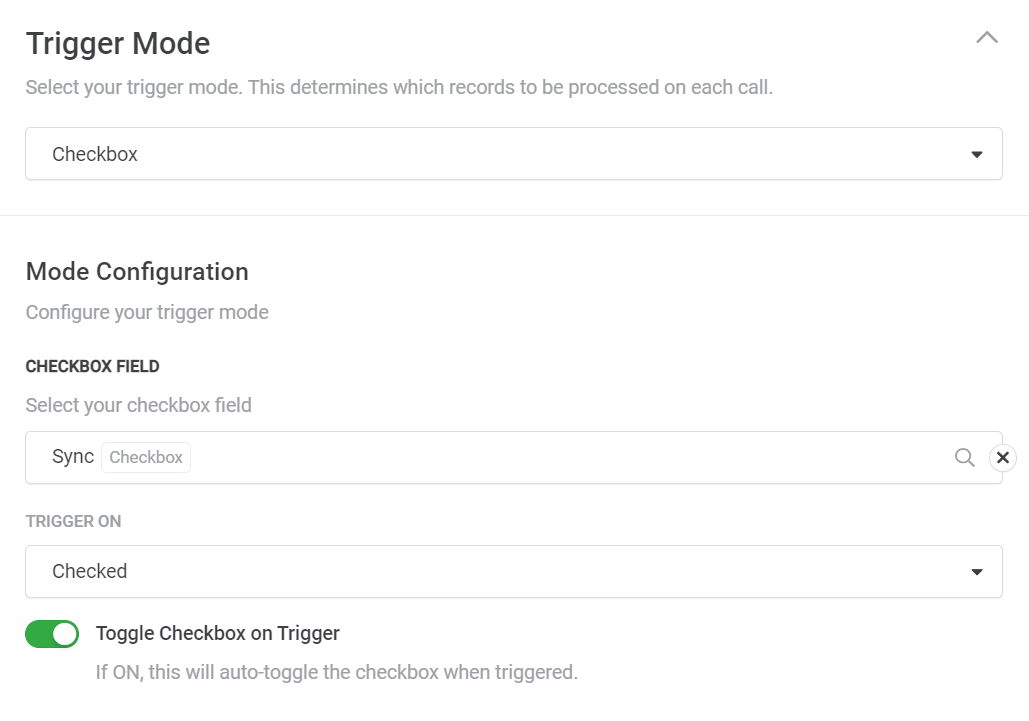Viewport: 1029px width, 721px height.
Task: Click the 'Select your checkbox field' hint
Action: coord(138,405)
